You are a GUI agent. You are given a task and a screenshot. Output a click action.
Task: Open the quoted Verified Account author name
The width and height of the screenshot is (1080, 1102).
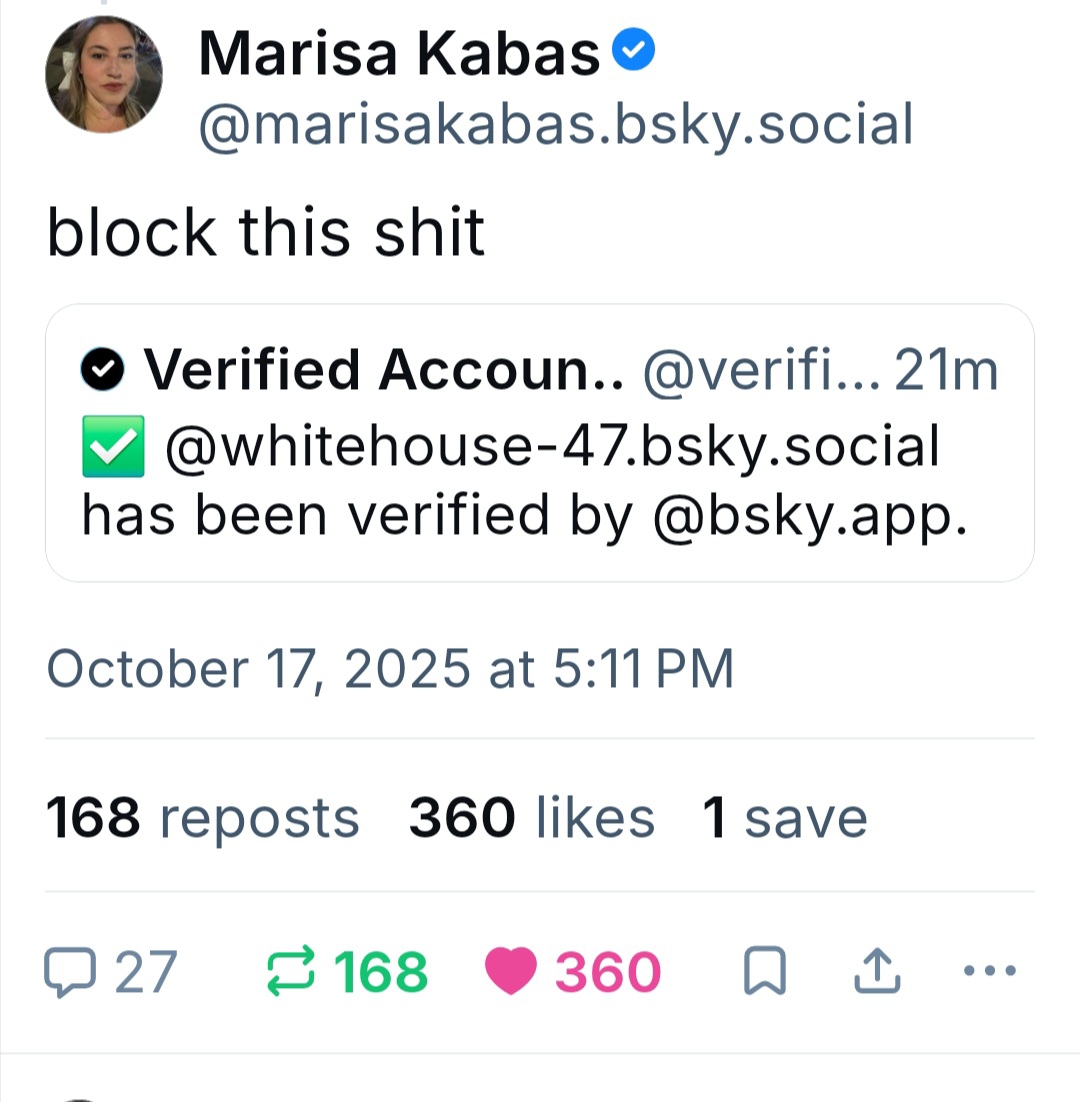point(384,371)
